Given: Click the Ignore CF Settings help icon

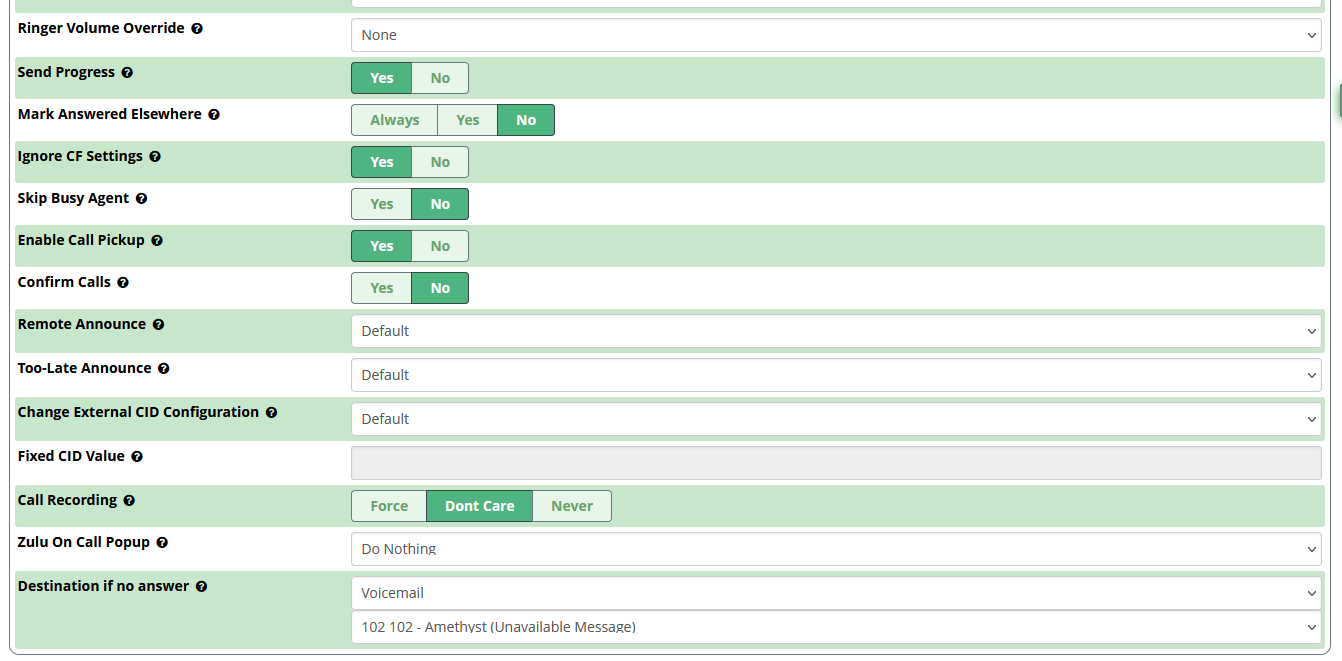Looking at the screenshot, I should coord(155,157).
